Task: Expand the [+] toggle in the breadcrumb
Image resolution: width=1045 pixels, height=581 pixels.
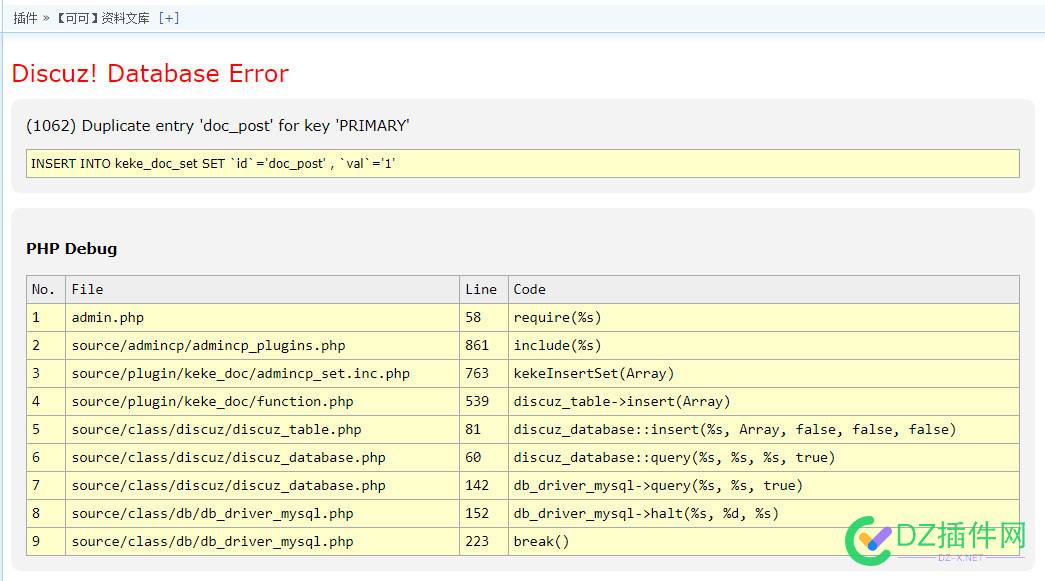Action: 169,18
